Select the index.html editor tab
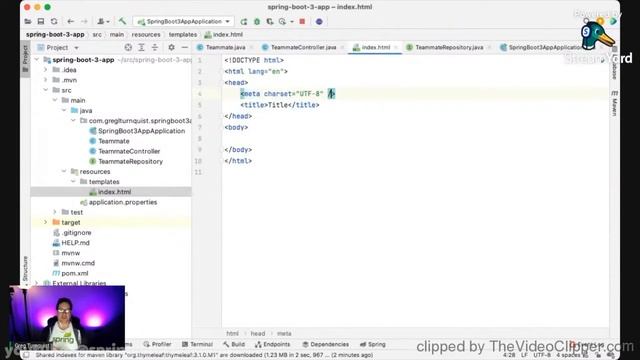This screenshot has height=360, width=640. click(x=376, y=47)
